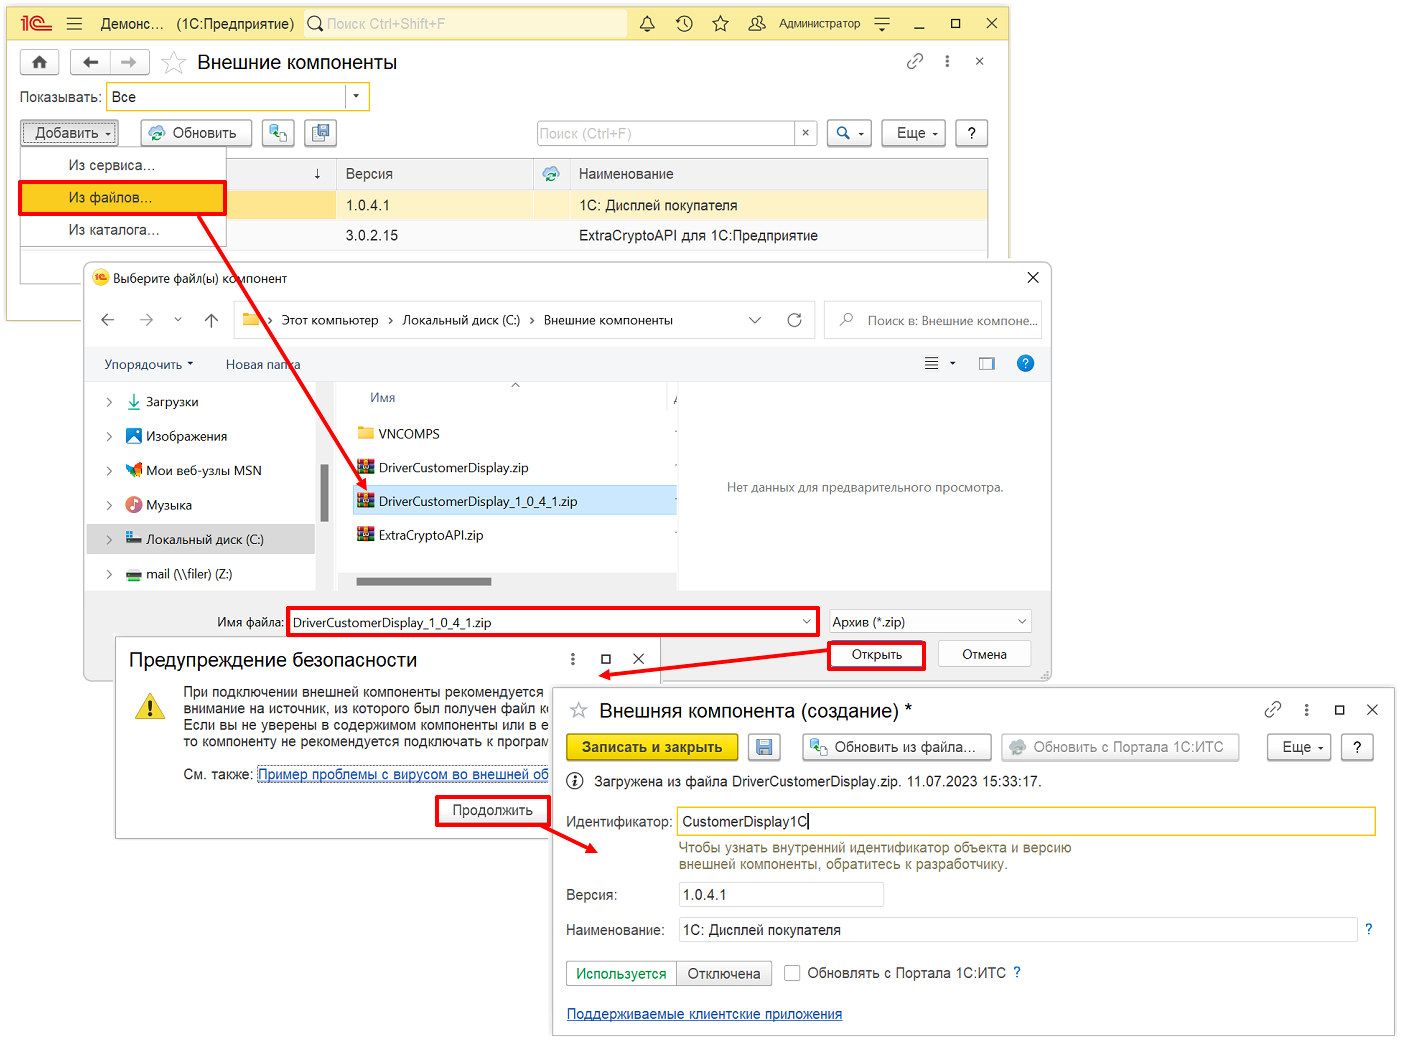Screen dimensions: 1407x1040
Task: Click Версия column header
Action: point(434,174)
